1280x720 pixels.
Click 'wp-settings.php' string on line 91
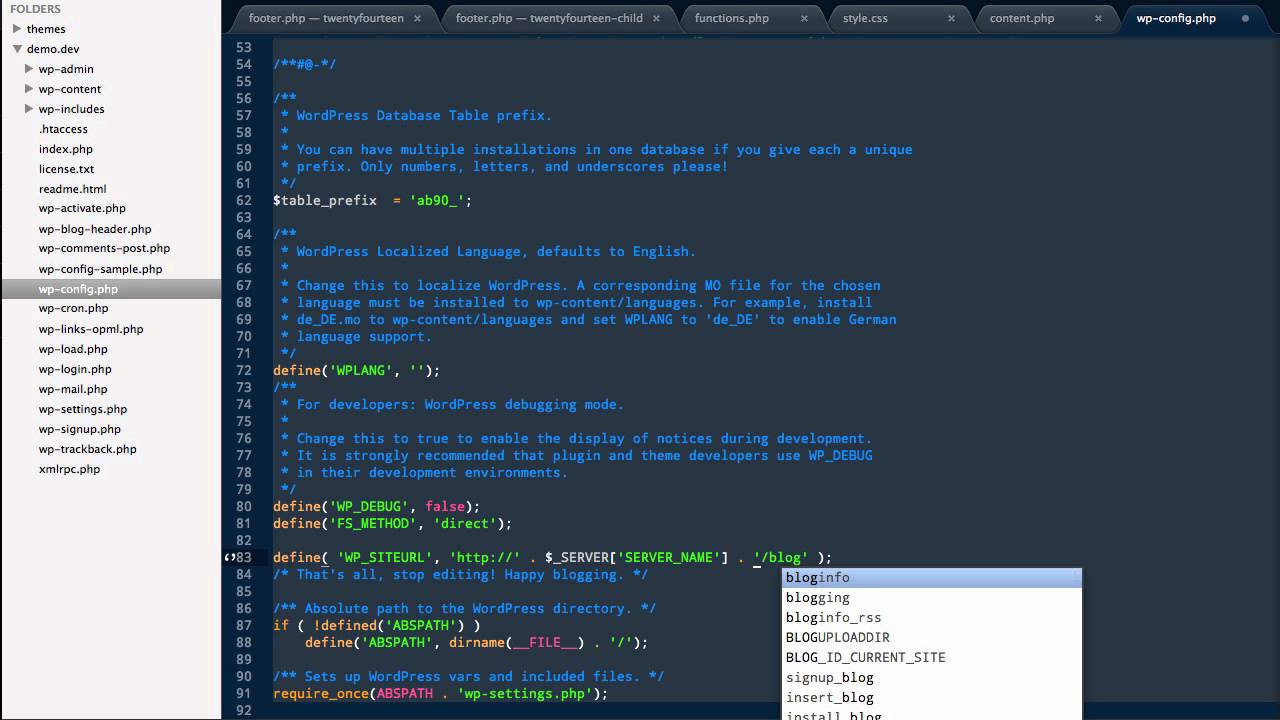point(525,693)
